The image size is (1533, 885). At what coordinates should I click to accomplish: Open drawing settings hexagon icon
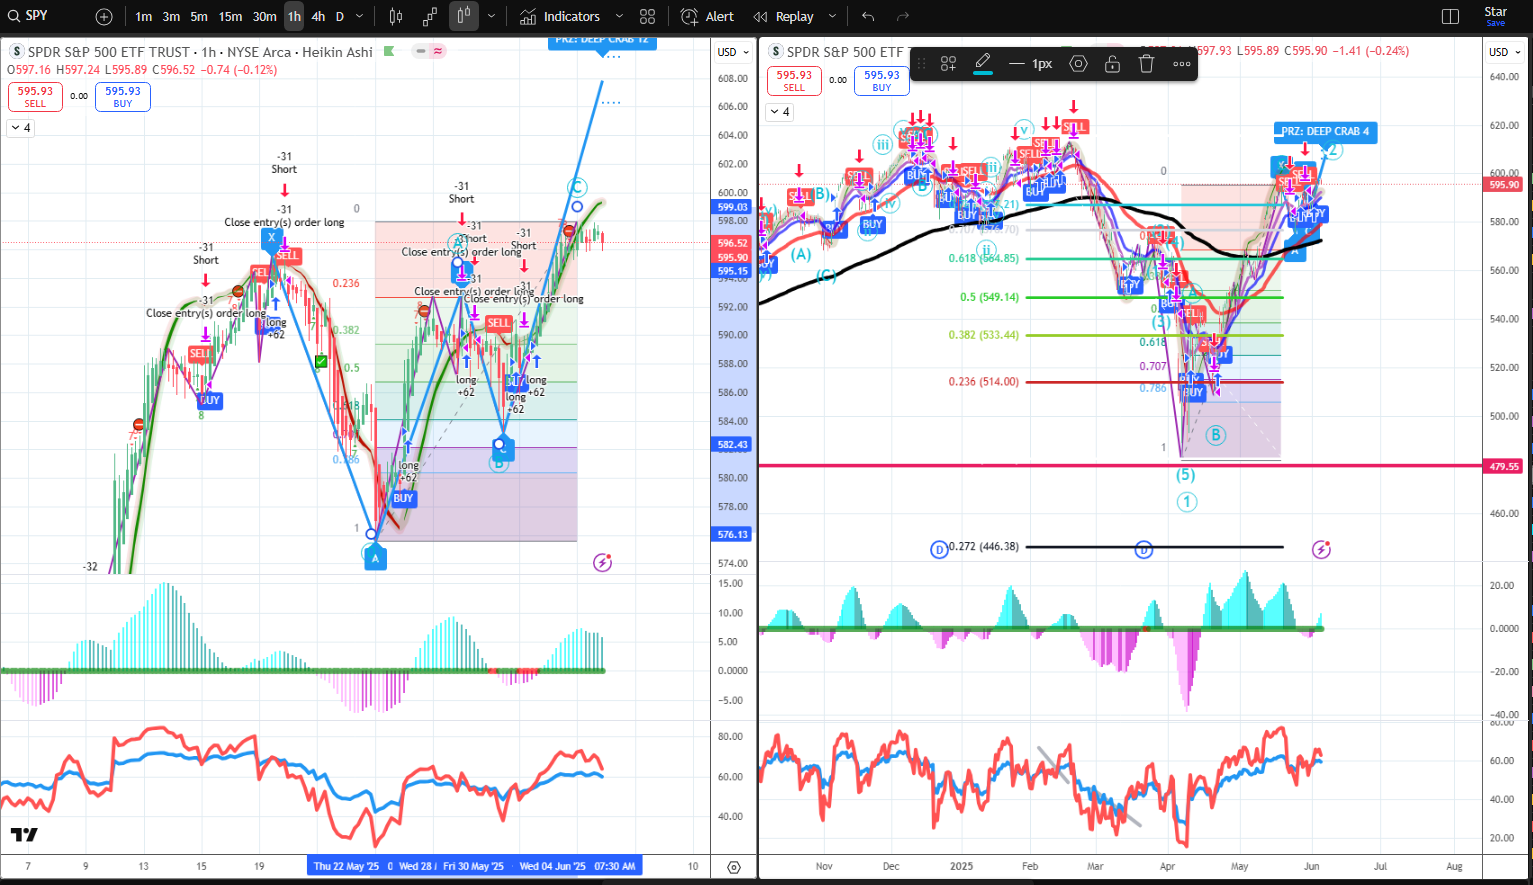click(1078, 64)
